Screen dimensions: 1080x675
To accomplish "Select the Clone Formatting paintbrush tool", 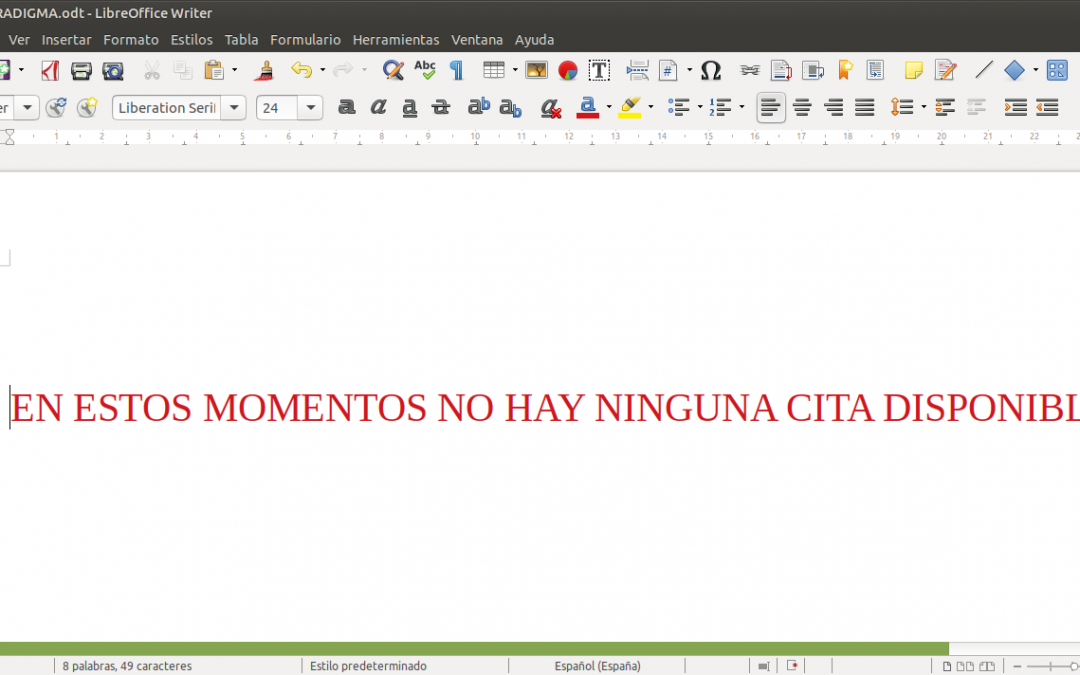I will pos(264,70).
